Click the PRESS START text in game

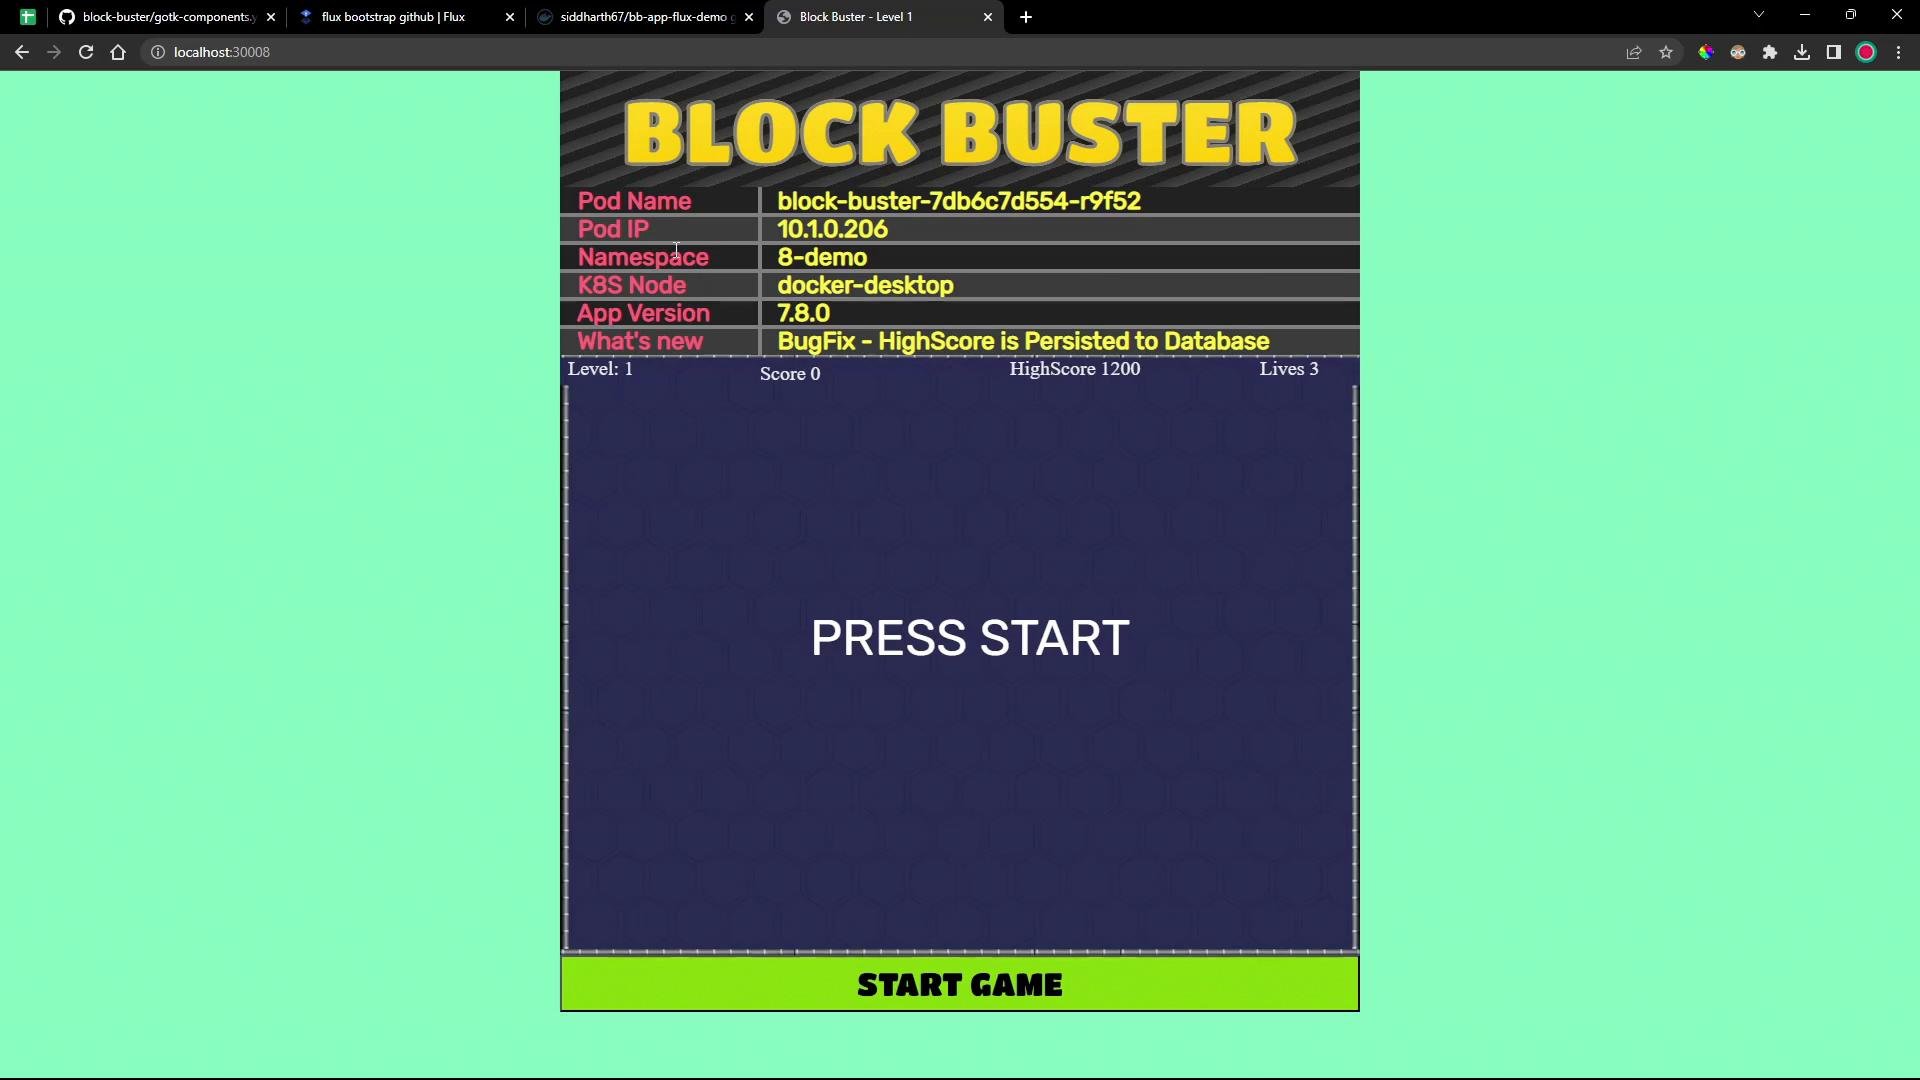tap(970, 638)
